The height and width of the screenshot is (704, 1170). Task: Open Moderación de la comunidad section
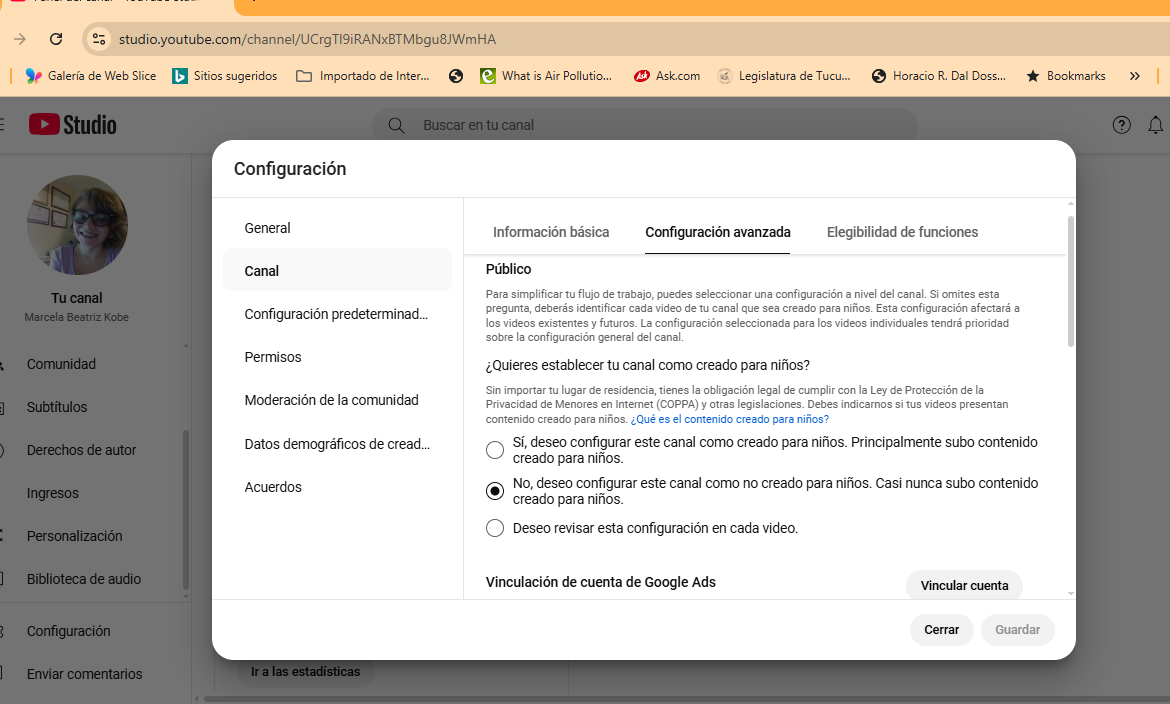click(337, 400)
